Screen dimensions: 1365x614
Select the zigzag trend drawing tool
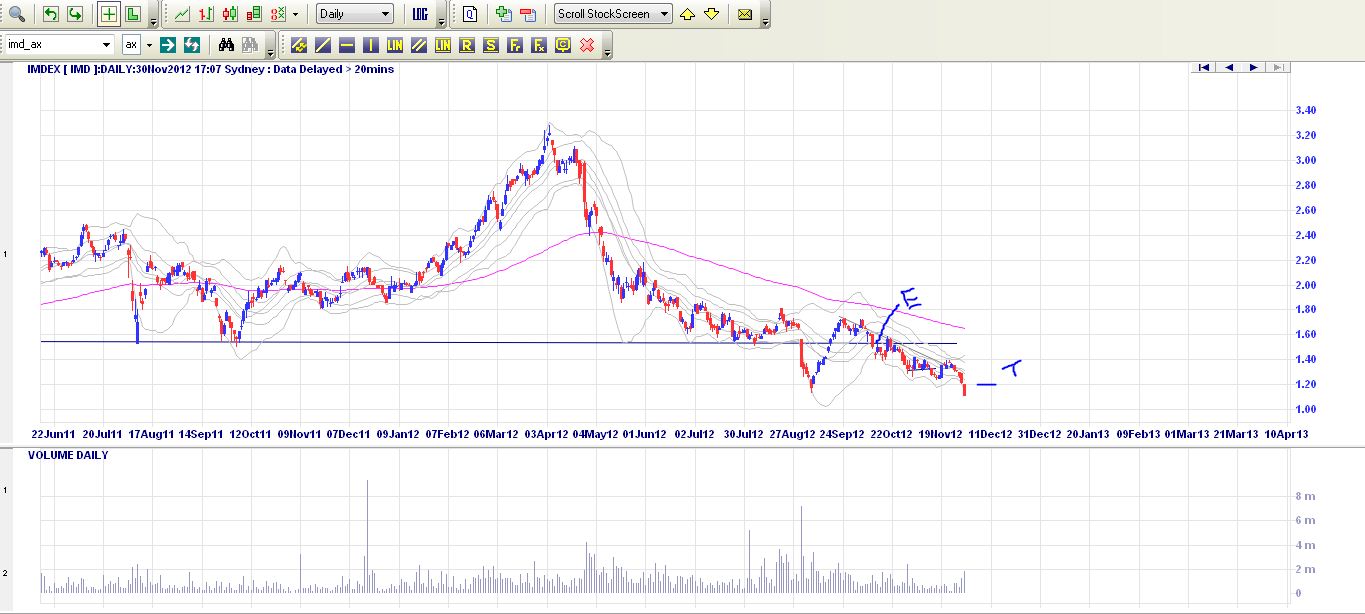pos(299,45)
